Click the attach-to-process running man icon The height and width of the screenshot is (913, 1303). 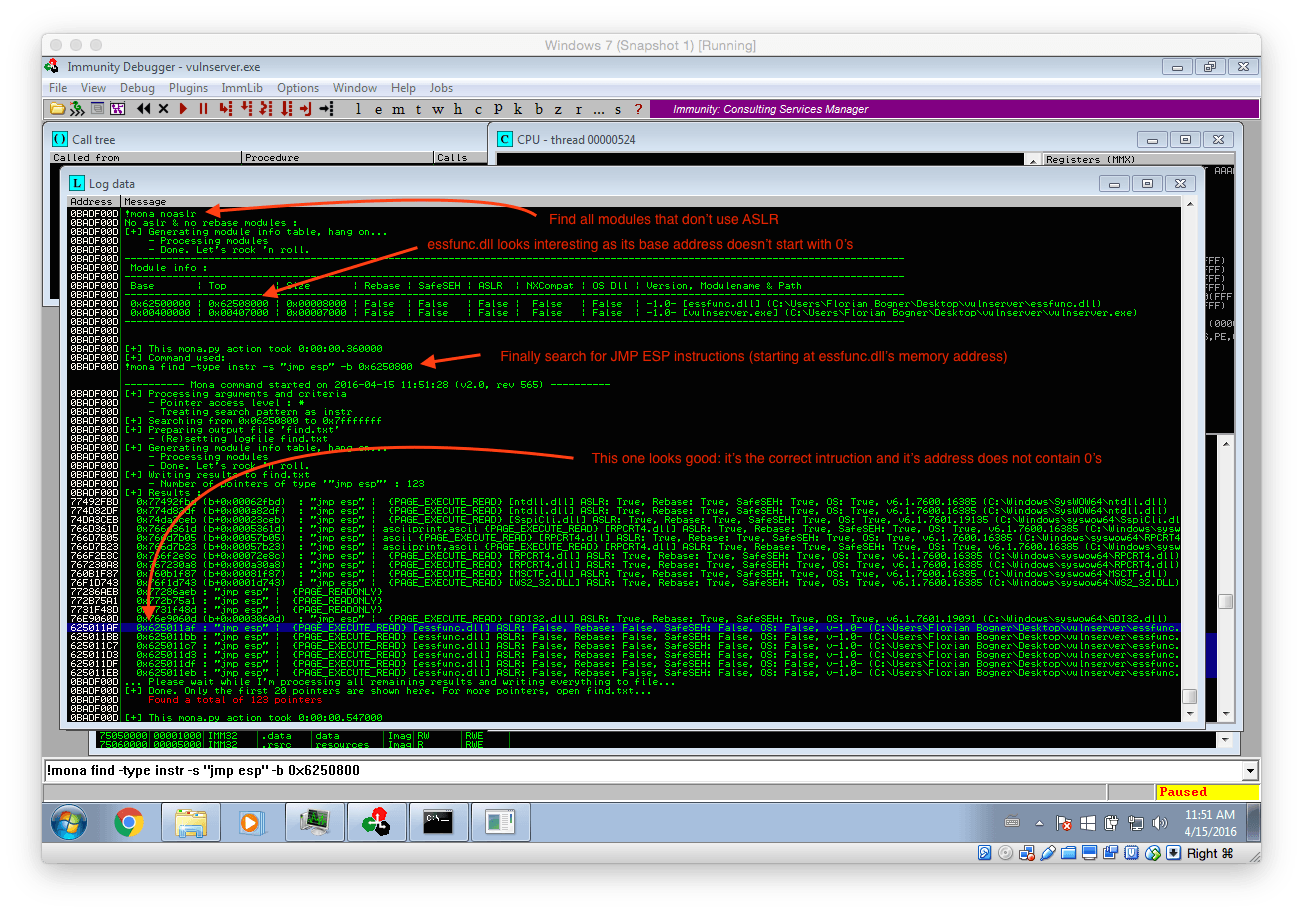click(x=76, y=108)
